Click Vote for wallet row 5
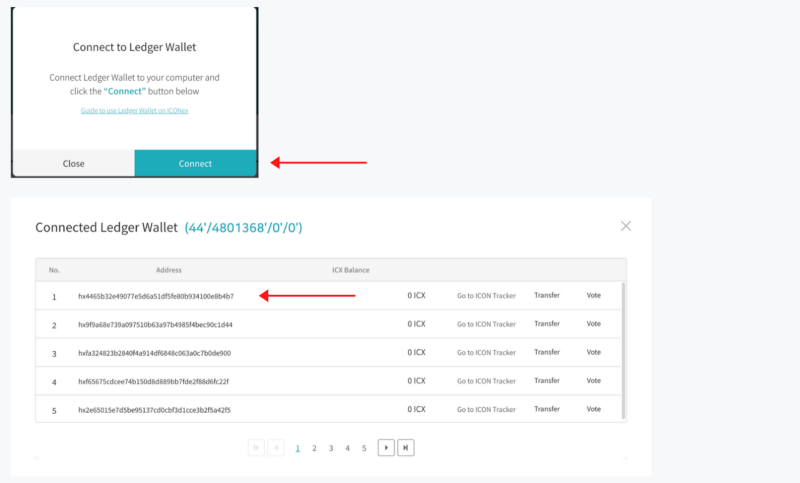Viewport: 800px width, 483px height. [593, 409]
